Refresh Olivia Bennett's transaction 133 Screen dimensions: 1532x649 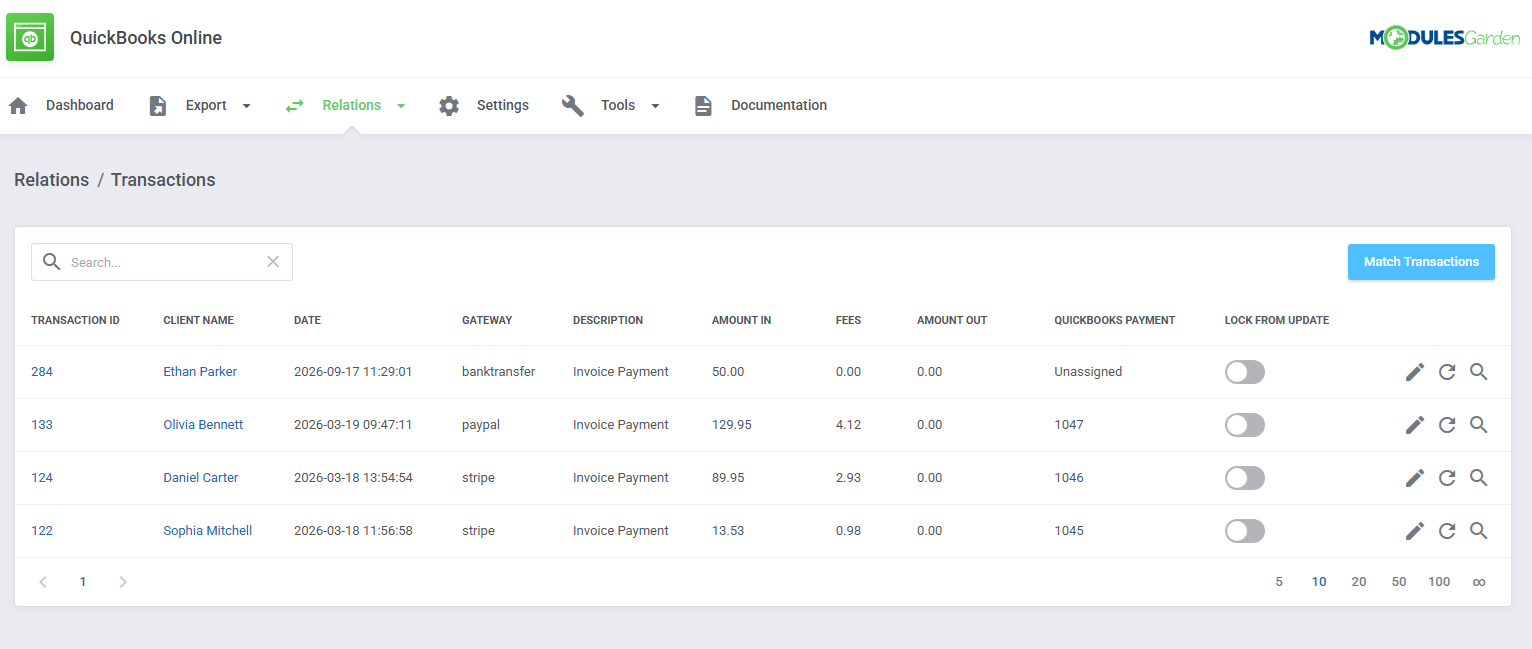1447,425
